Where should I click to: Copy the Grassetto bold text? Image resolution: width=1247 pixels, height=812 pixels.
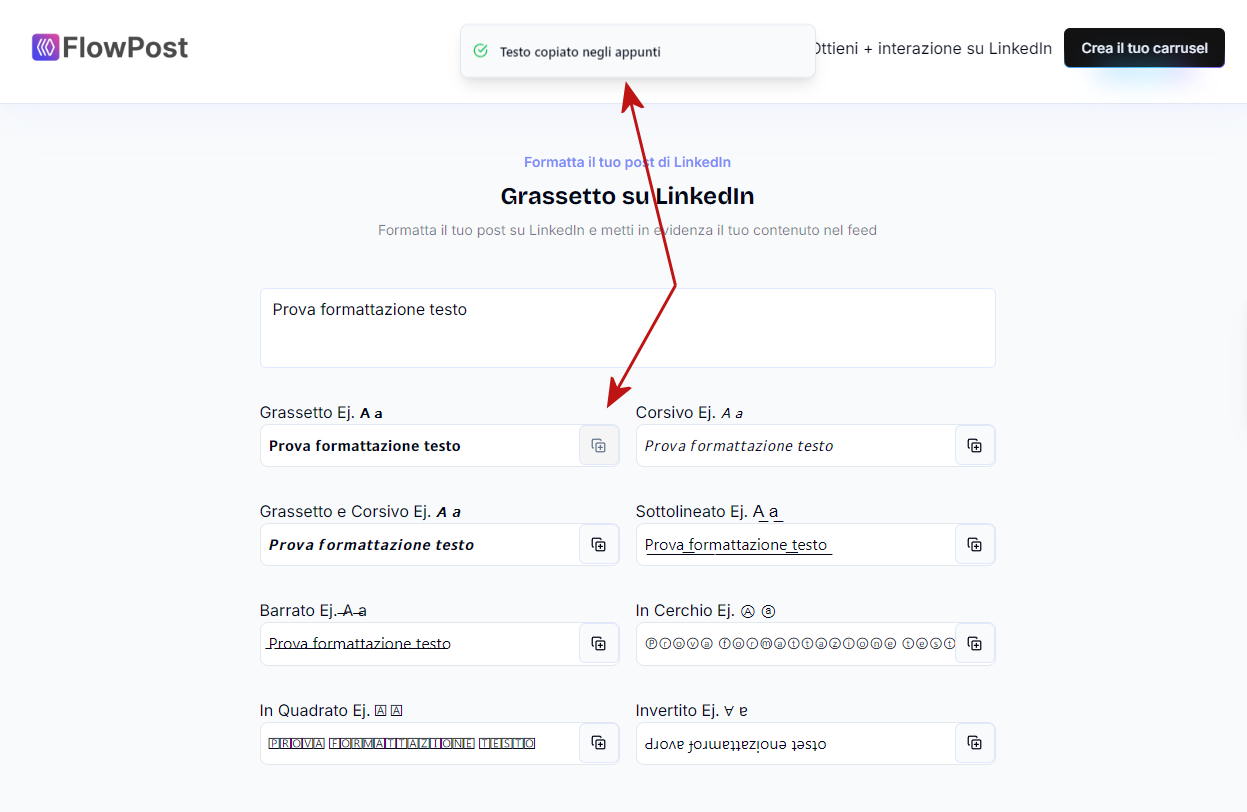coord(598,446)
